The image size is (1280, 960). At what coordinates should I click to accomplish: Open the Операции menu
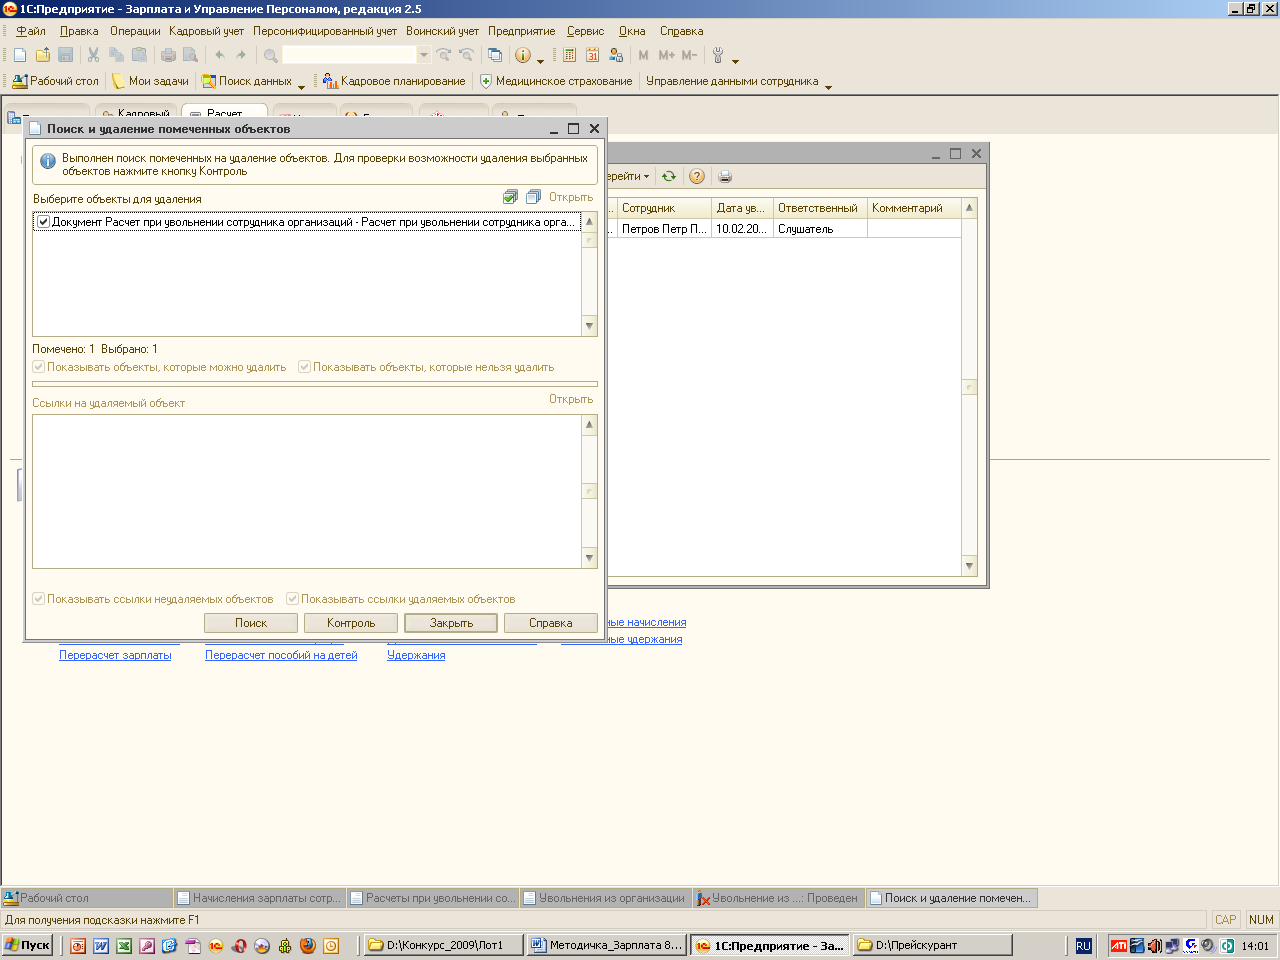(x=135, y=31)
